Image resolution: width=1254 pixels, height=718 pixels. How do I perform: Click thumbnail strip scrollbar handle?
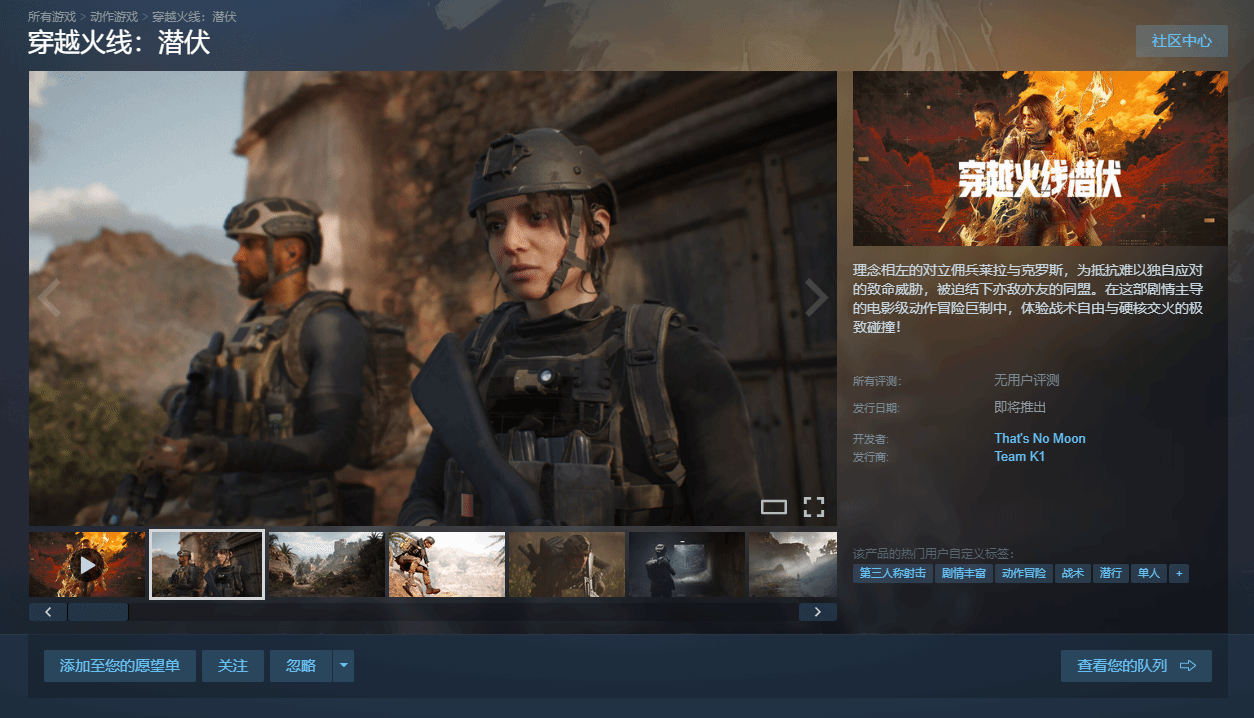[98, 612]
